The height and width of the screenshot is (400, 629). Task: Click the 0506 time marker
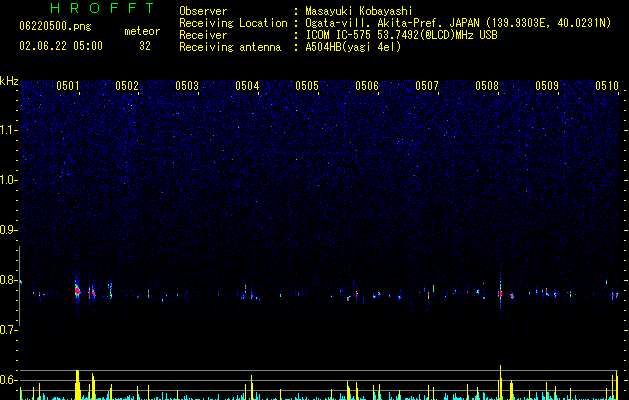click(x=367, y=86)
